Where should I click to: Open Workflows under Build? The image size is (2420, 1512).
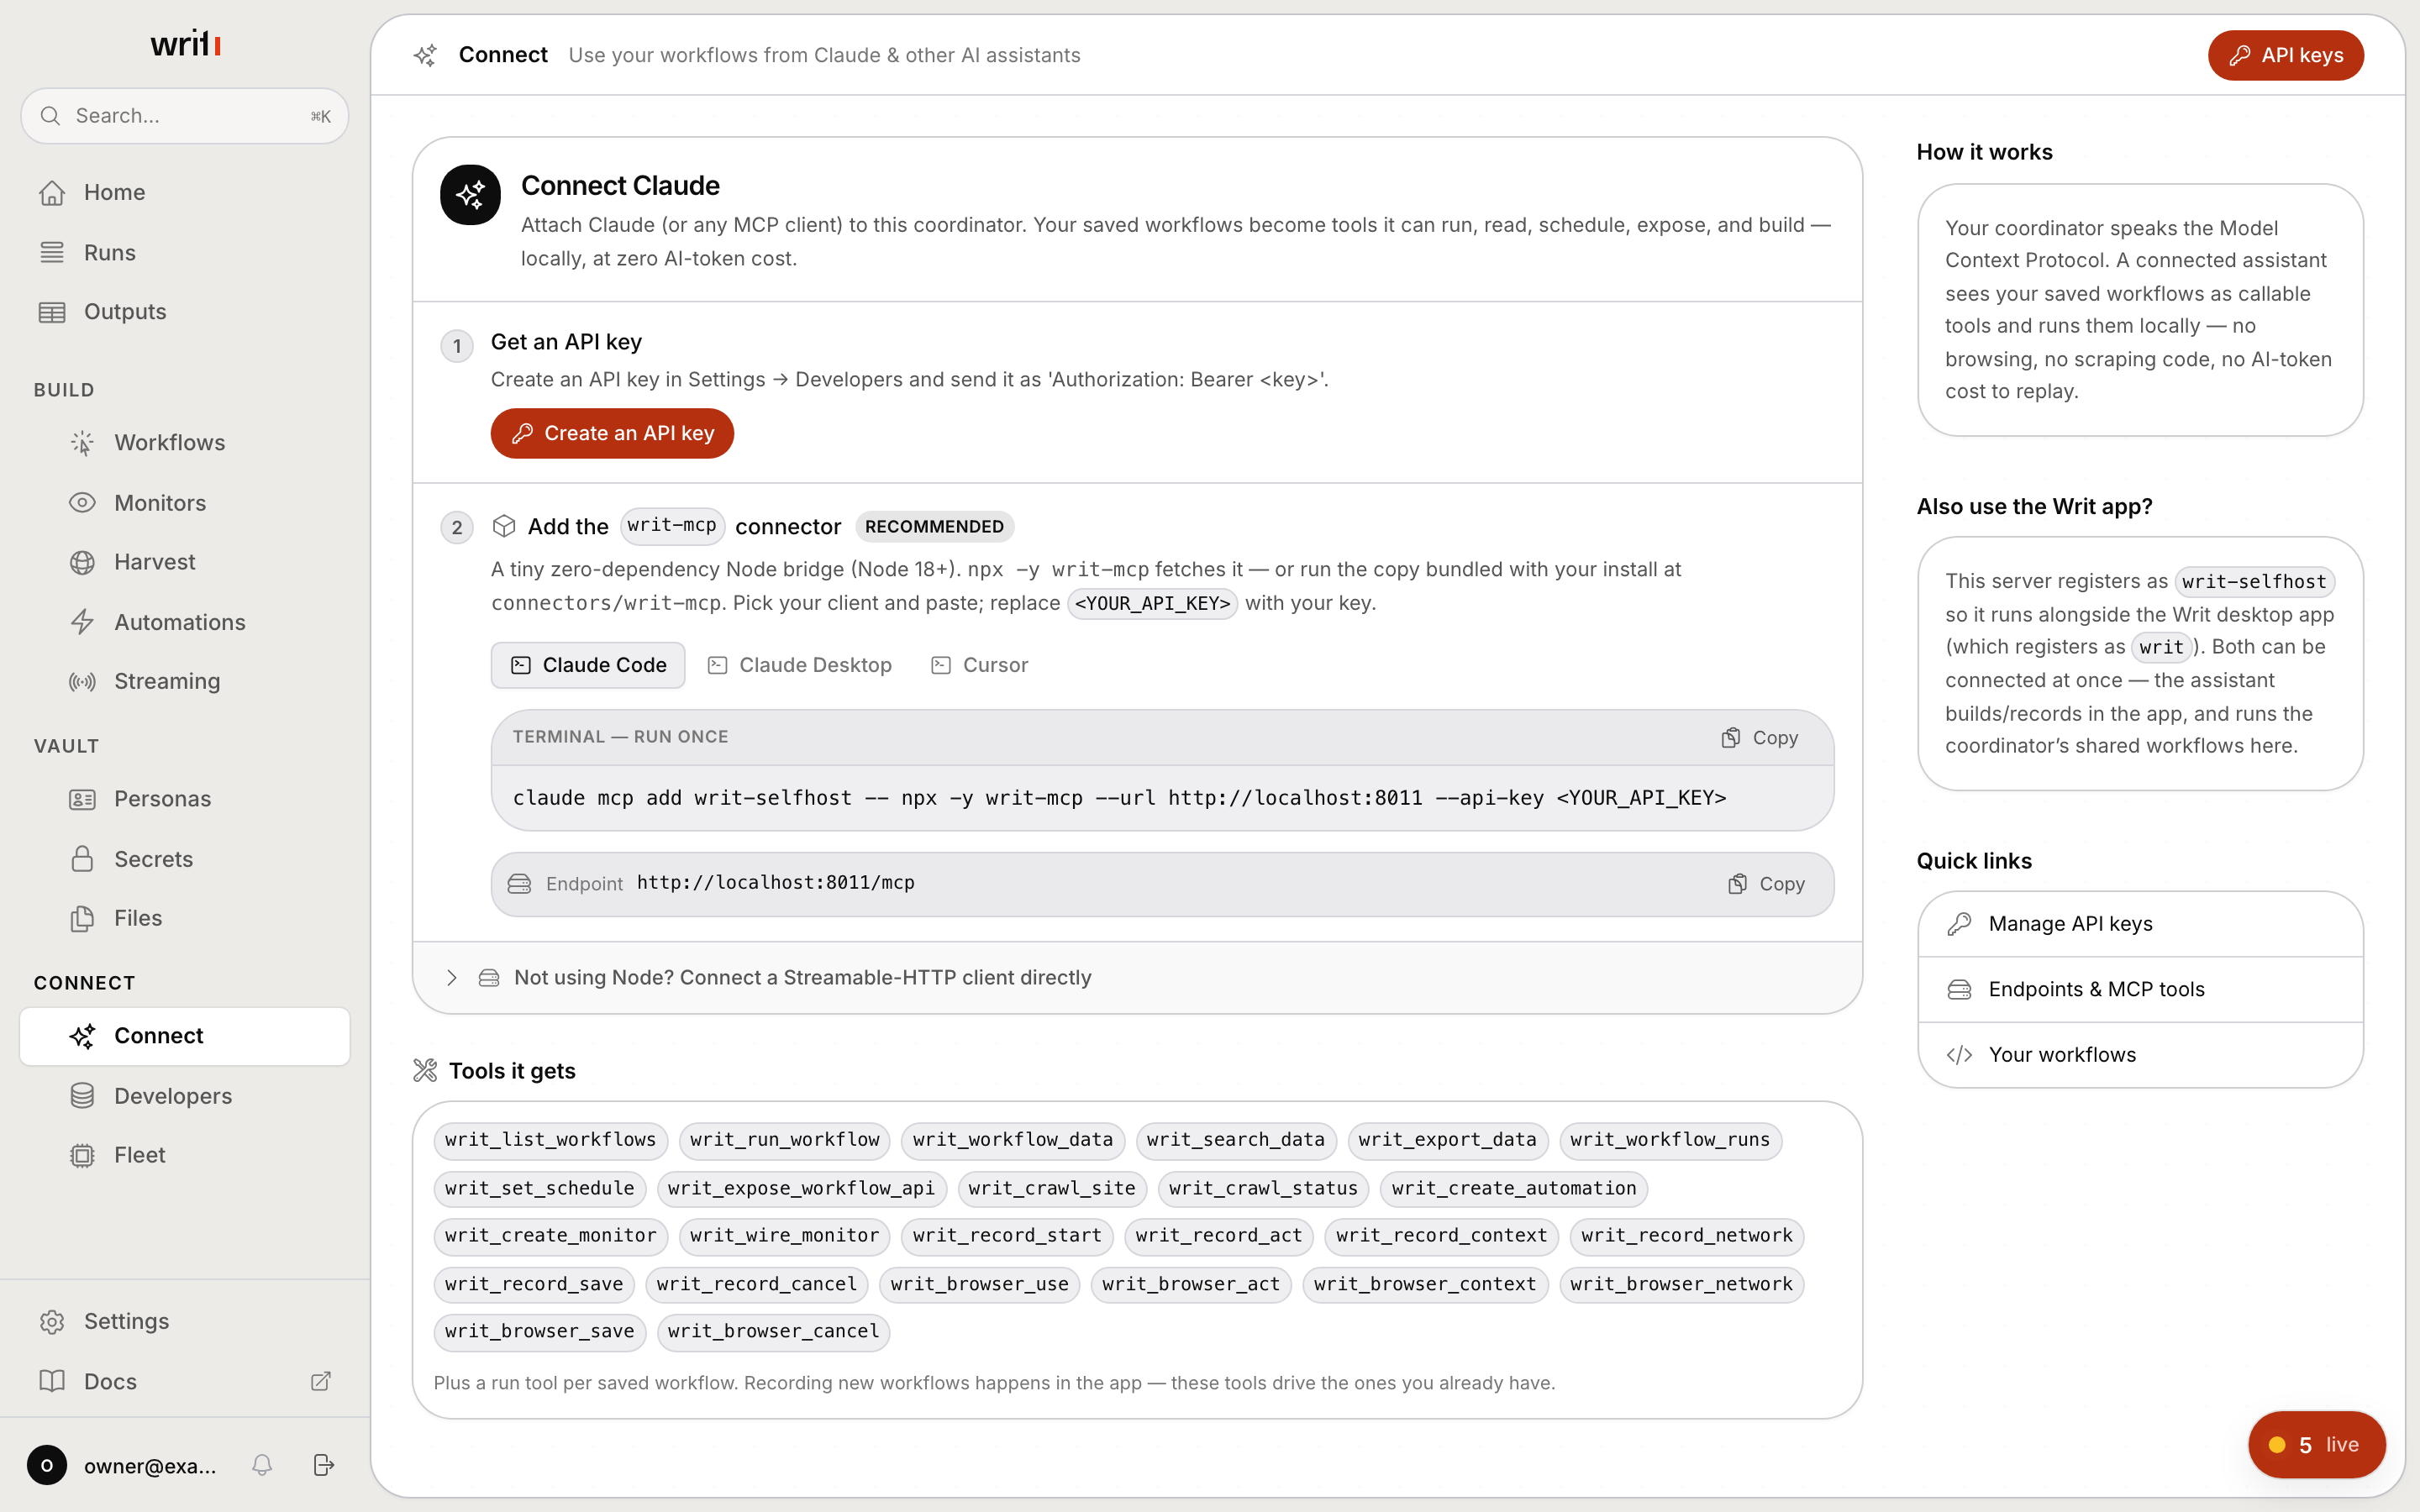coord(185,442)
